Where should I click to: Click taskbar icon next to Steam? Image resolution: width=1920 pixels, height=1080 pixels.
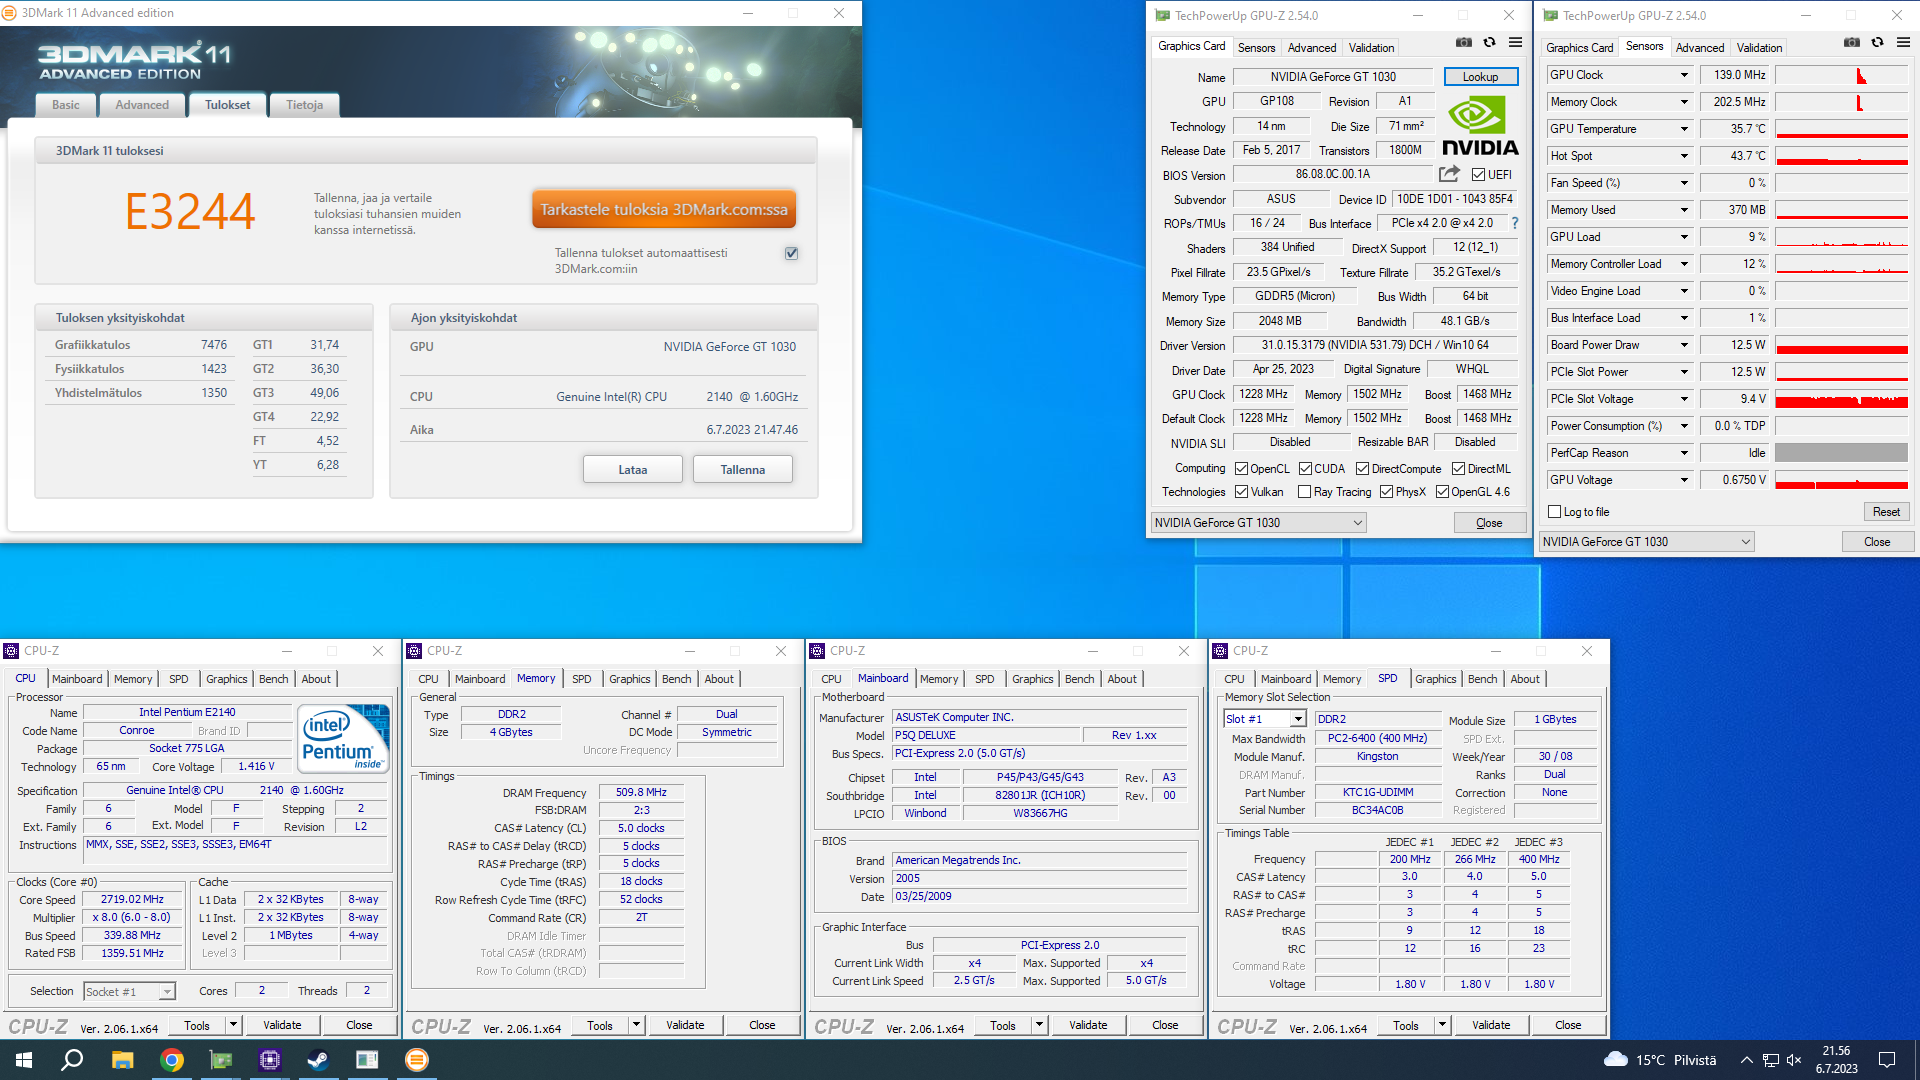(367, 1060)
